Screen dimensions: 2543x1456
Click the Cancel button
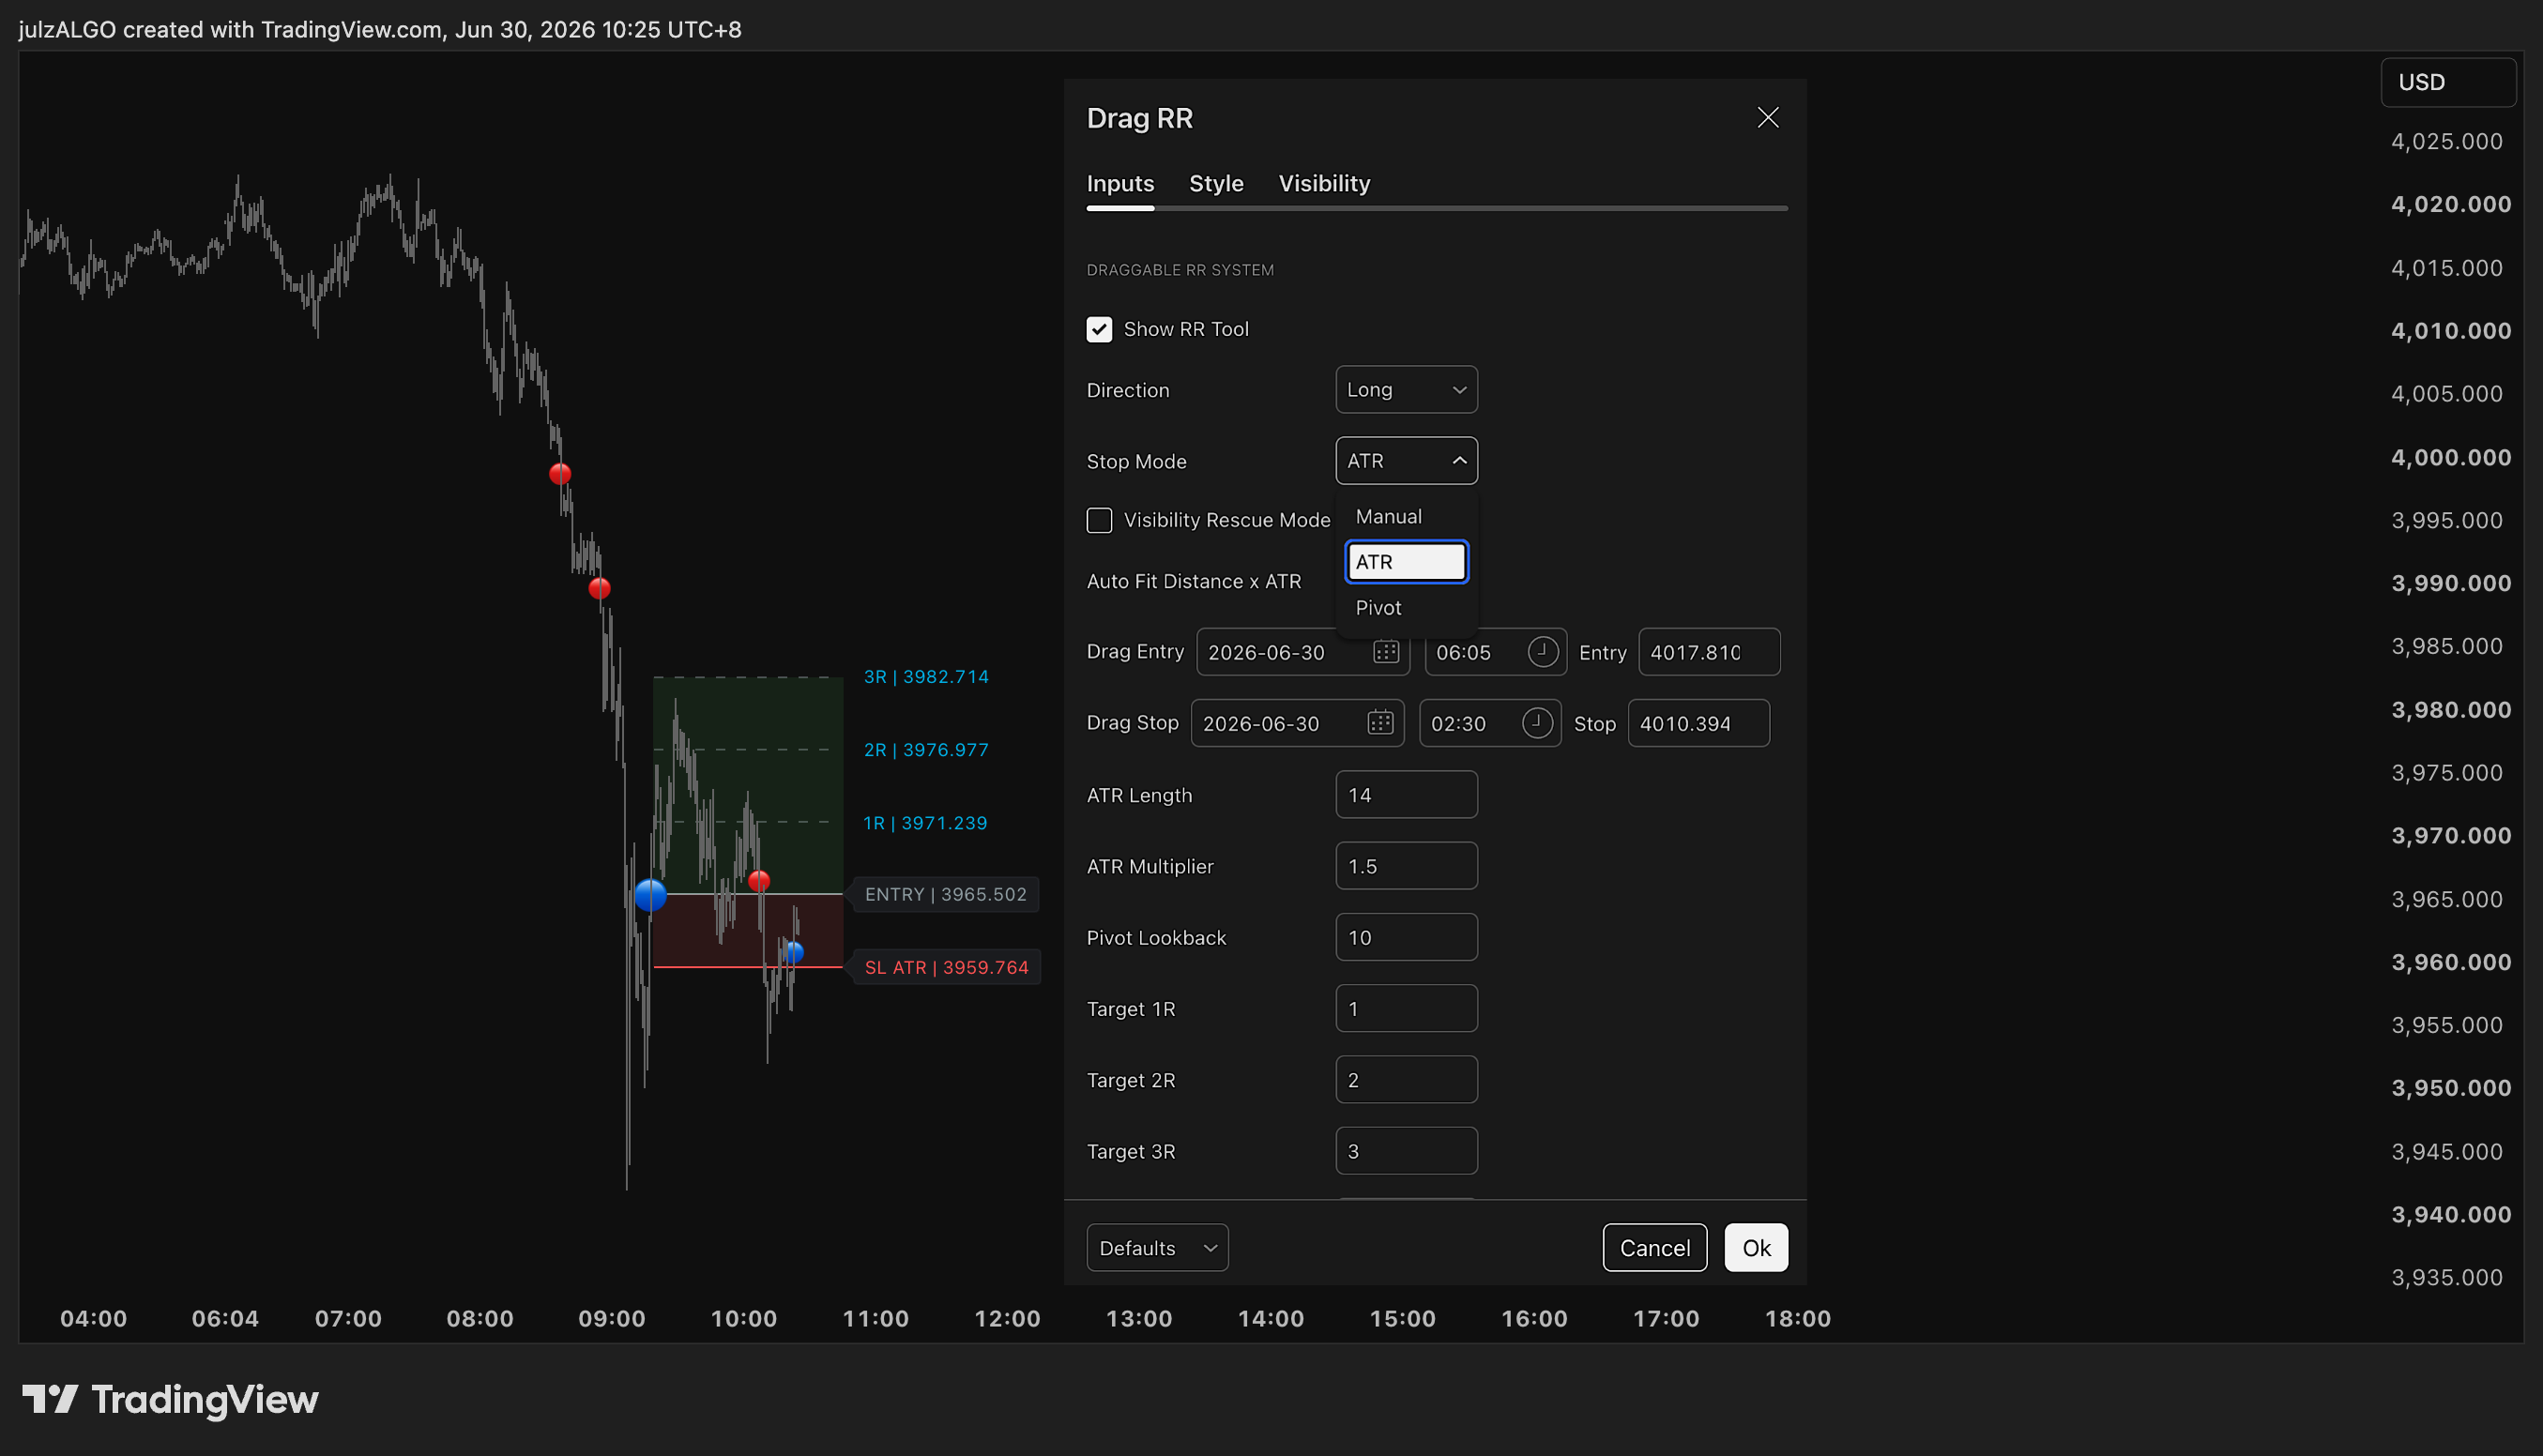coord(1654,1248)
